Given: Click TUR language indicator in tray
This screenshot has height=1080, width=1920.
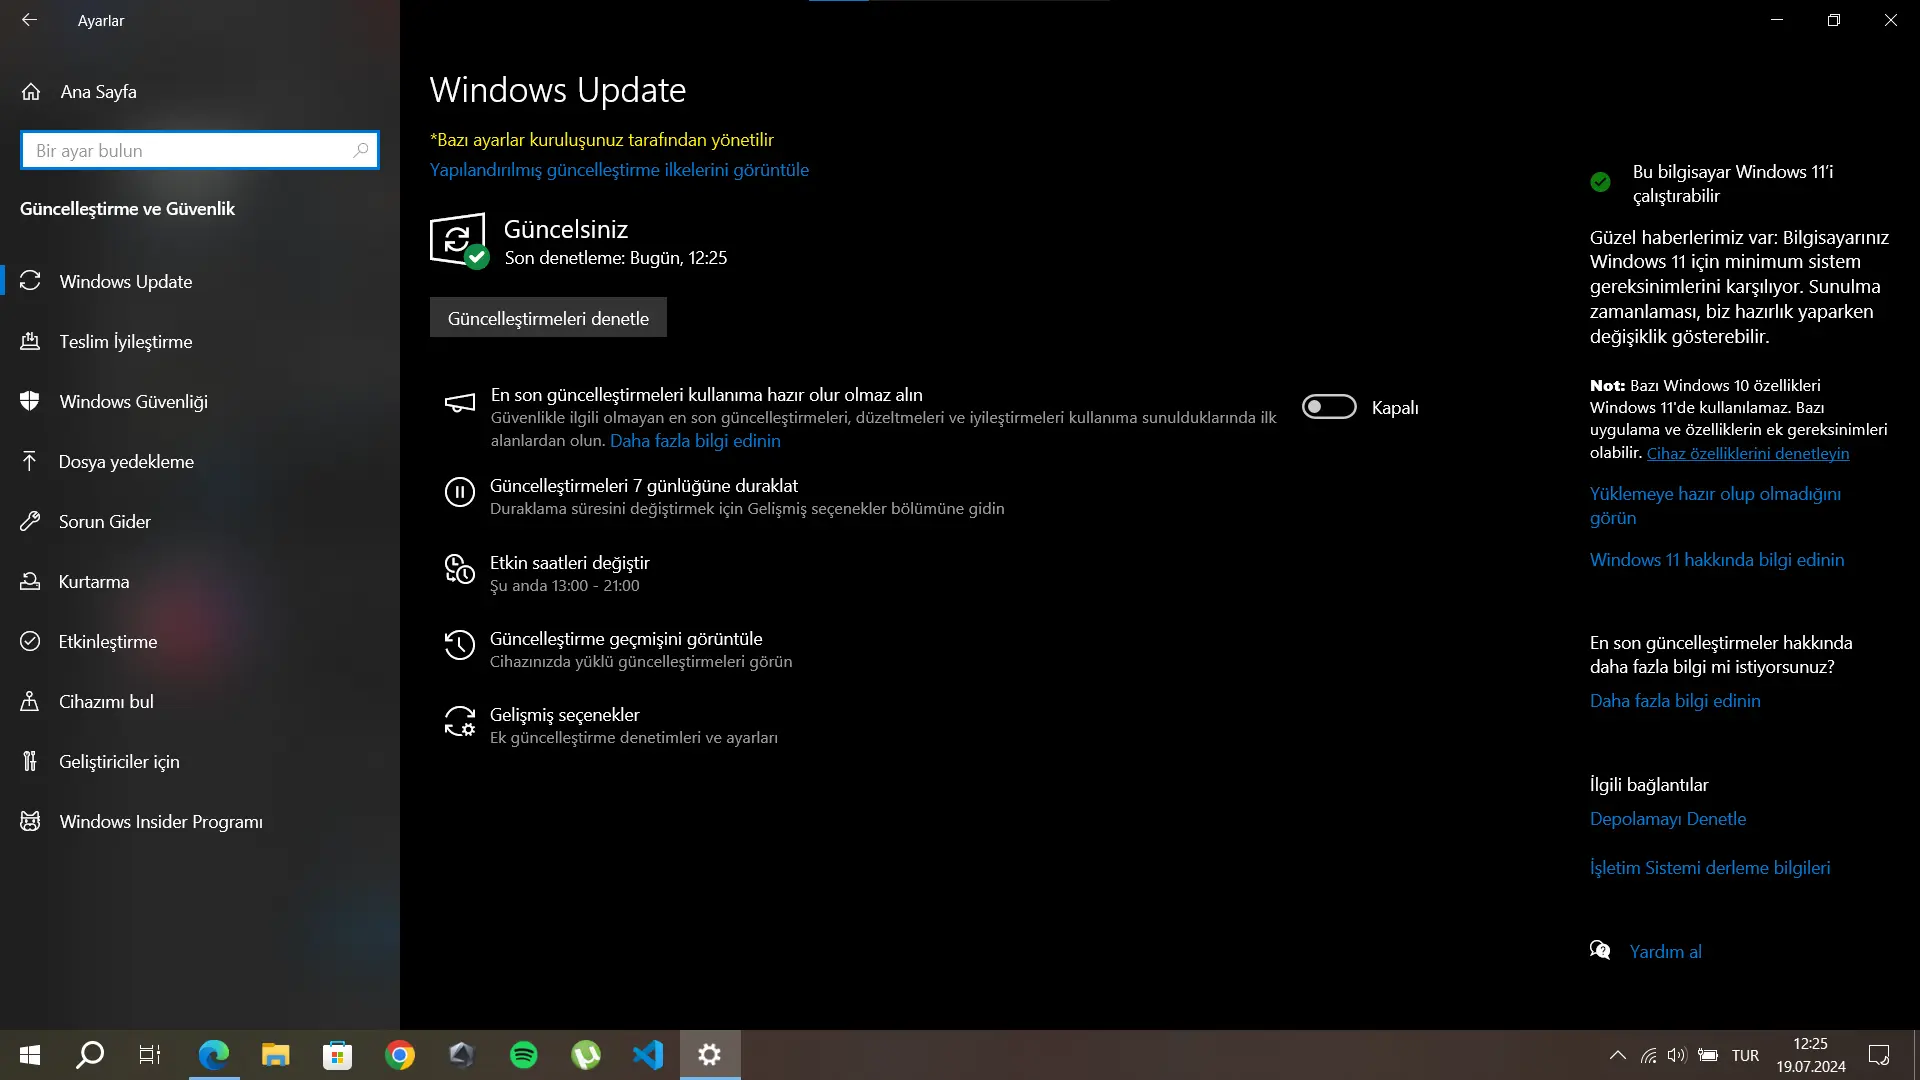Looking at the screenshot, I should [x=1745, y=1055].
